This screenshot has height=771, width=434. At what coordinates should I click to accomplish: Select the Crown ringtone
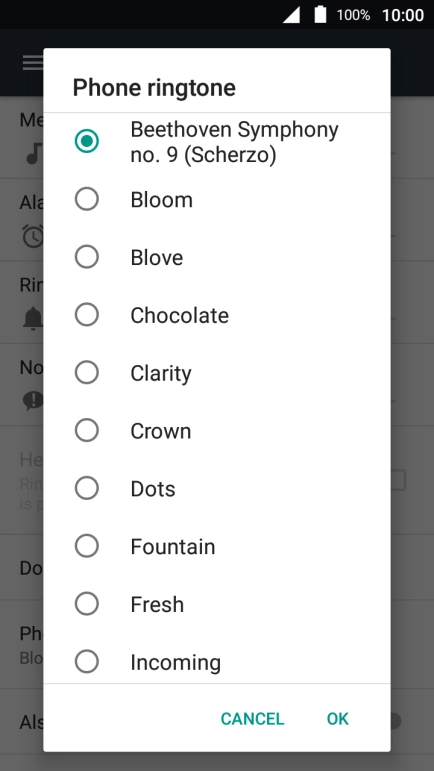[87, 431]
